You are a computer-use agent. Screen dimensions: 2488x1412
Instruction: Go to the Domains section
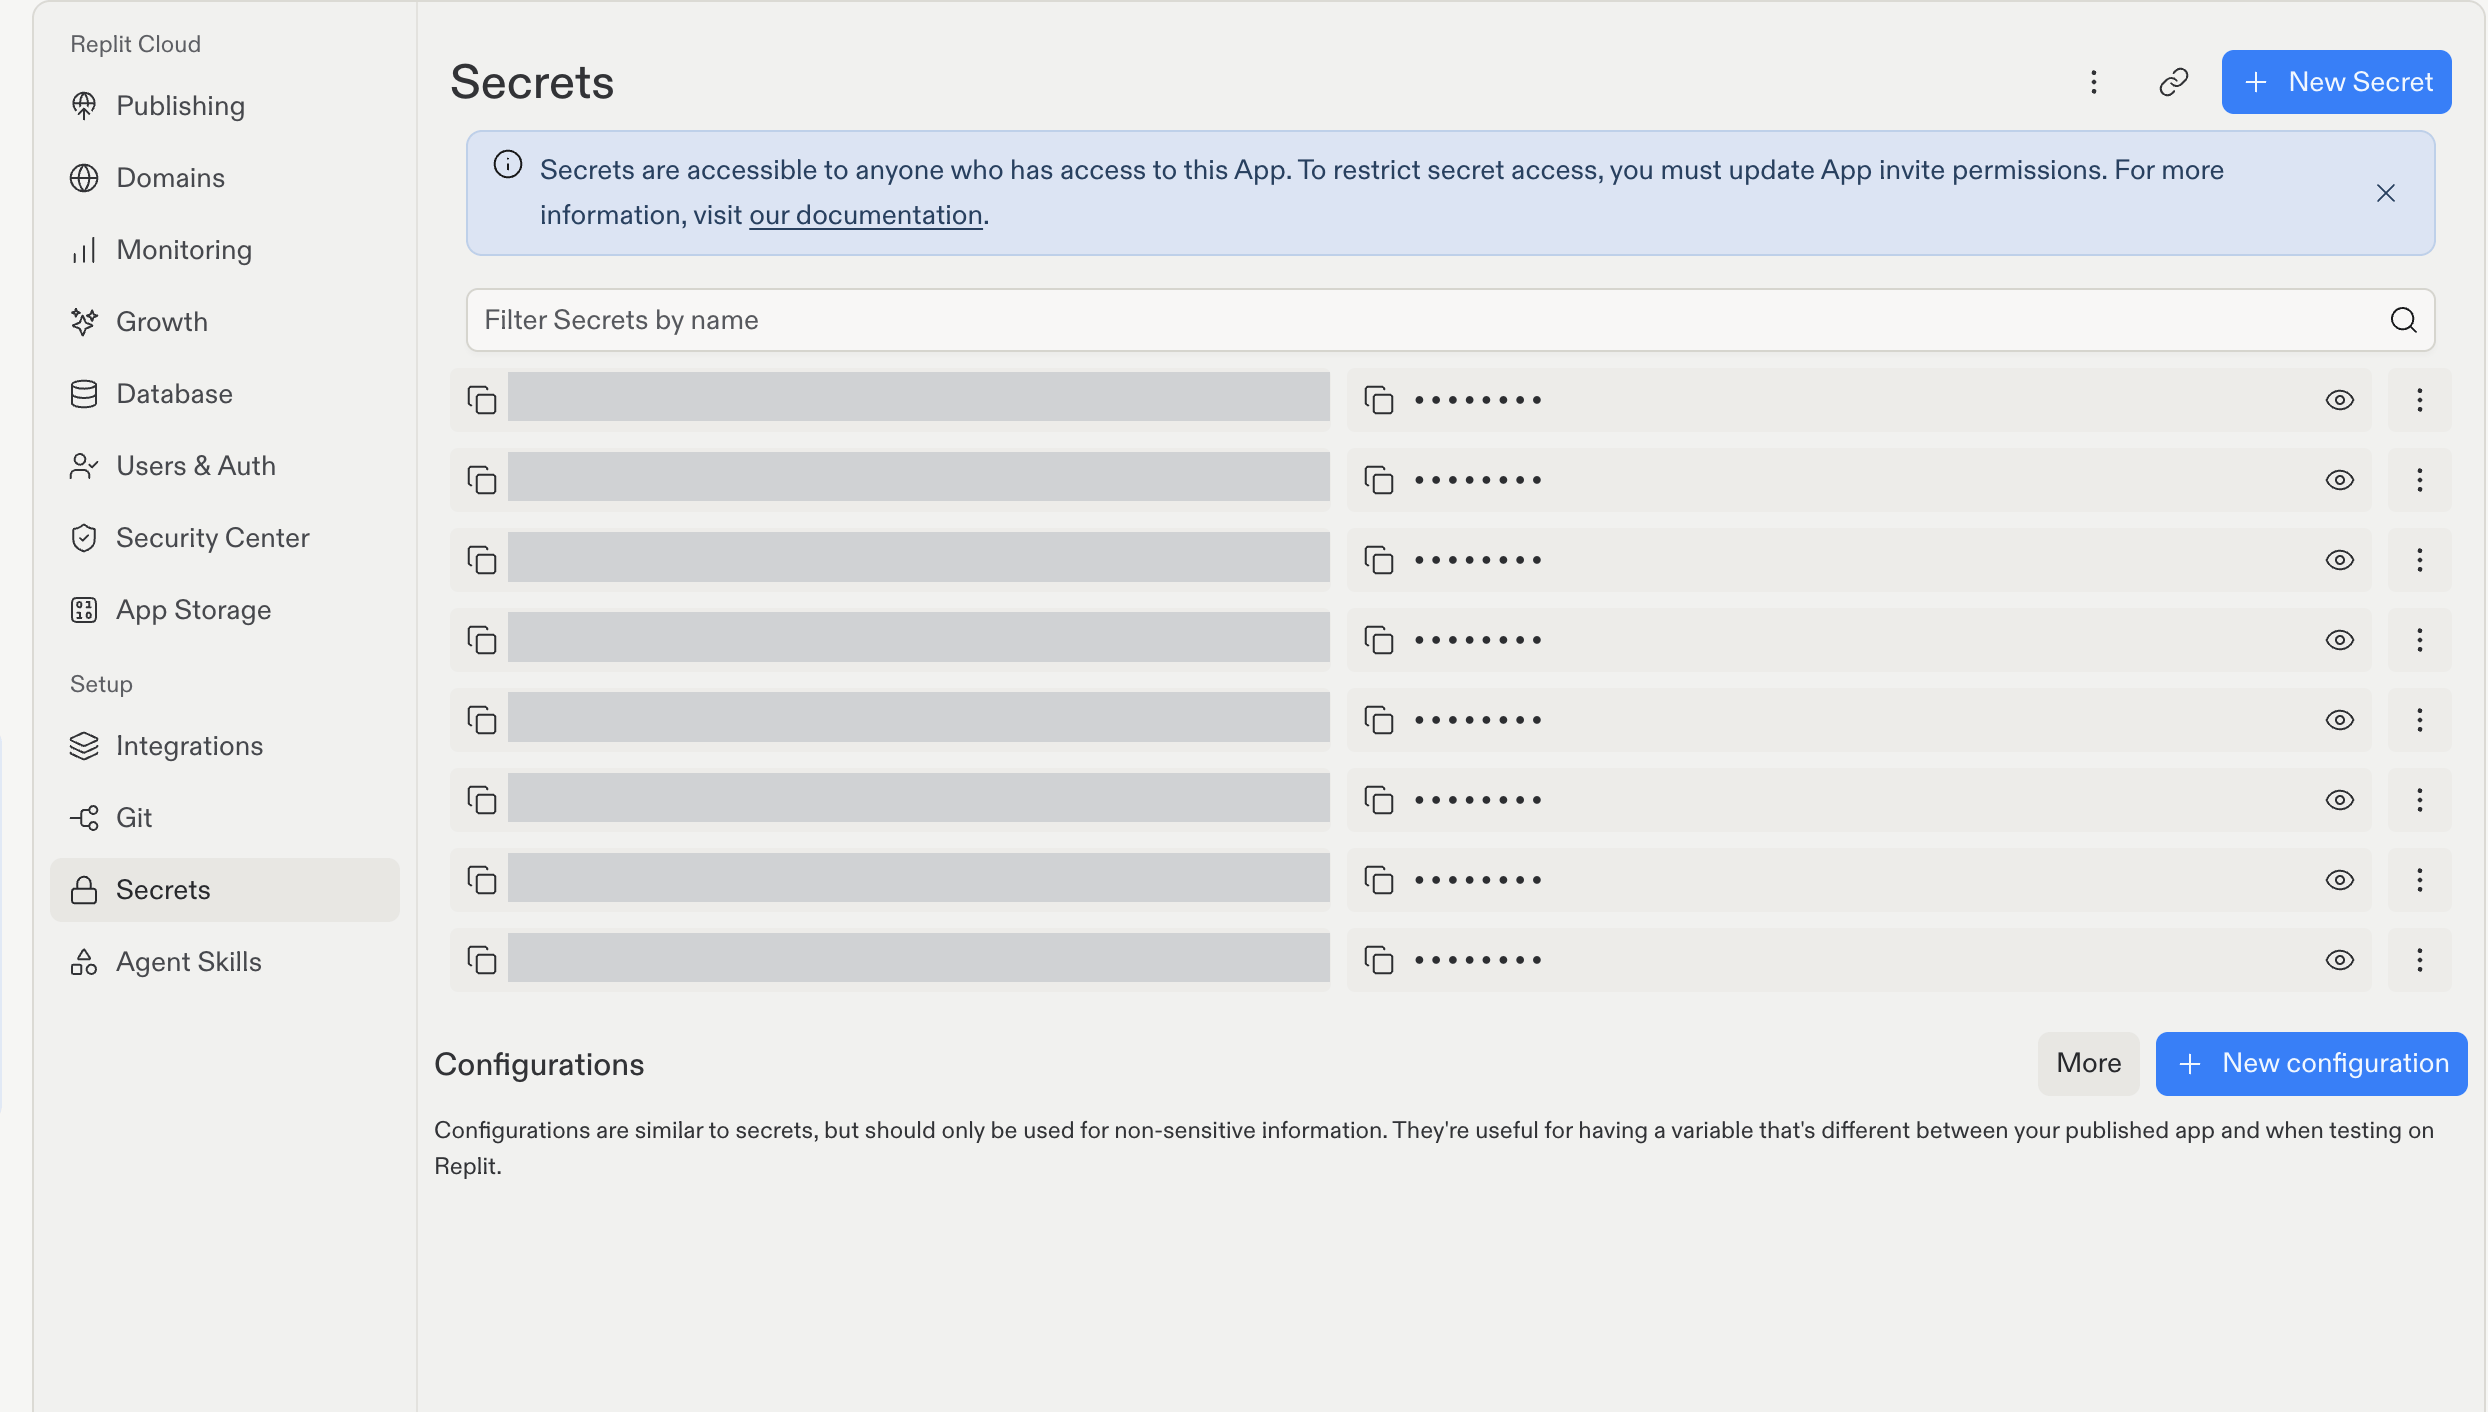(225, 178)
